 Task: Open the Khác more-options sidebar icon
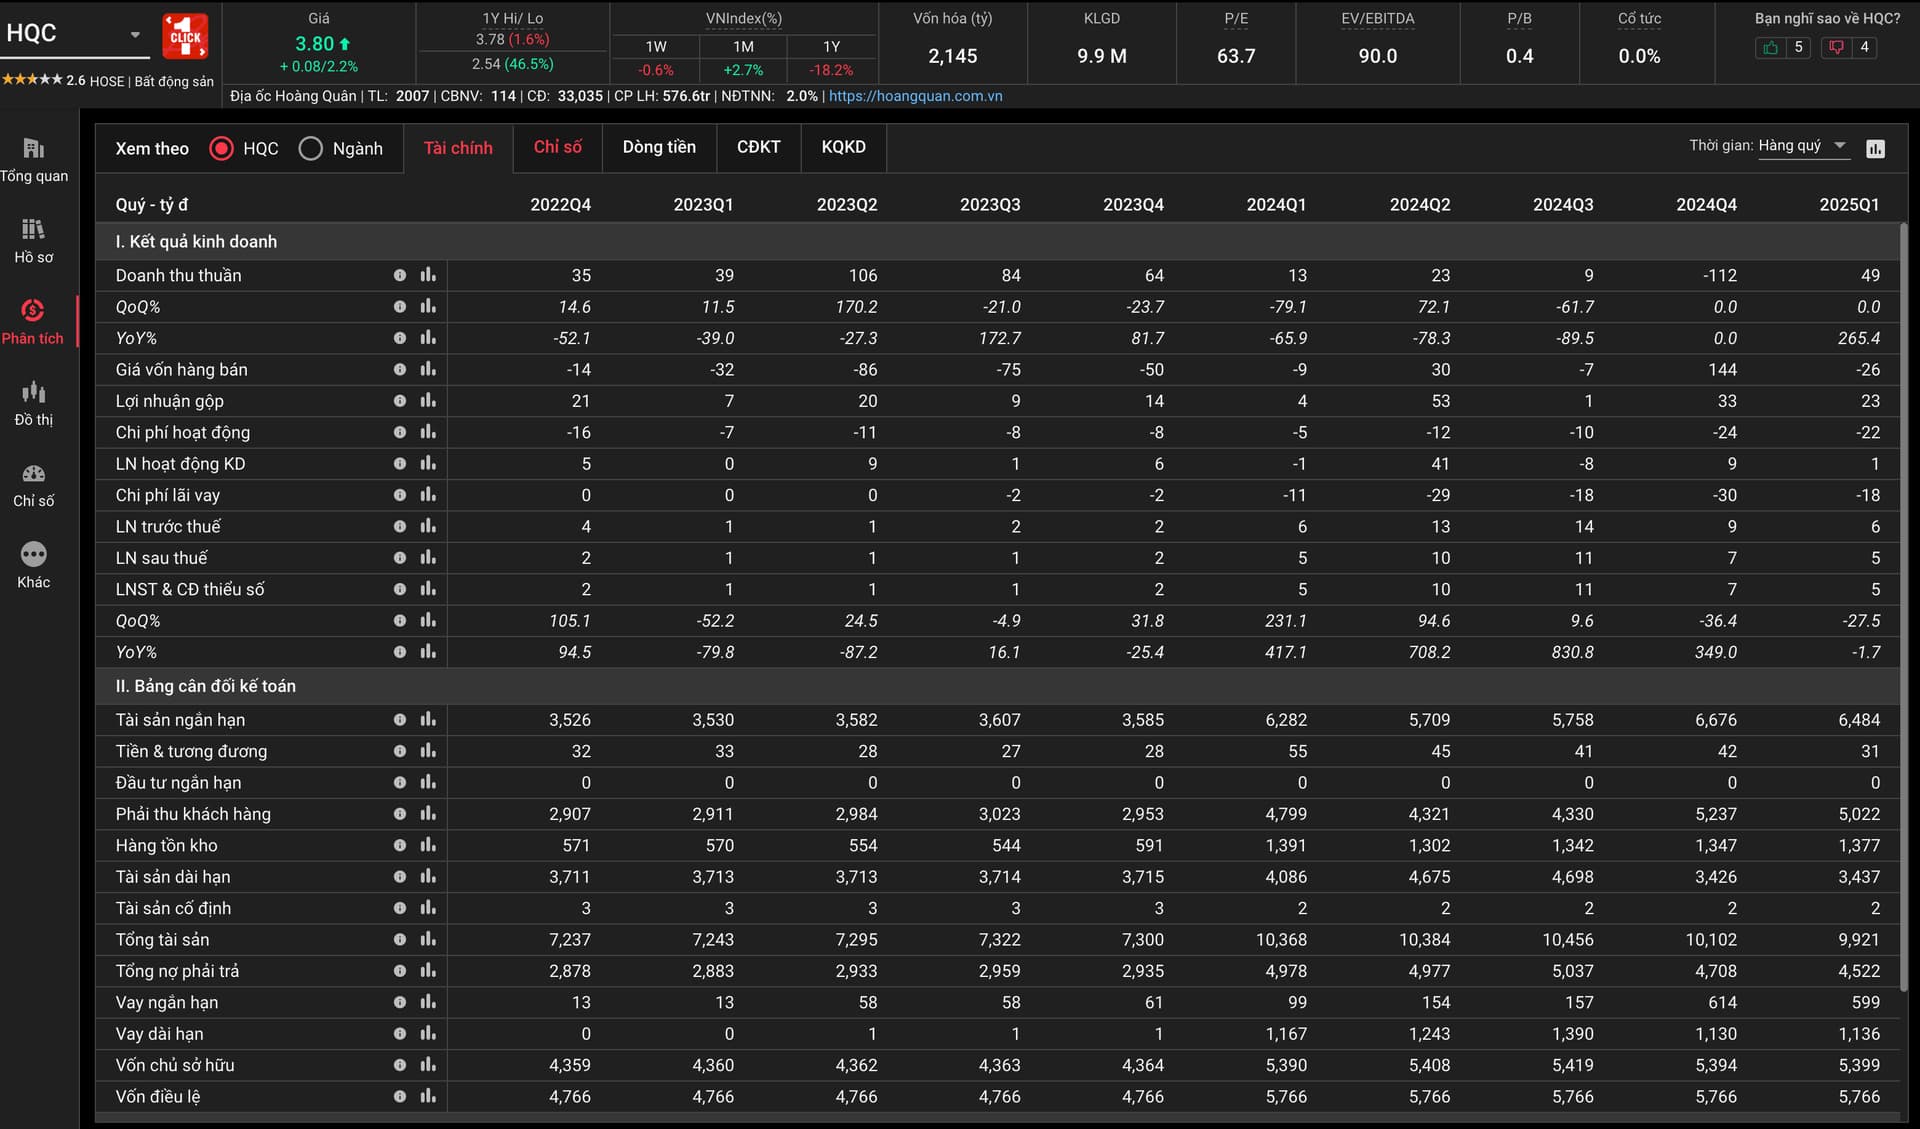(x=33, y=554)
